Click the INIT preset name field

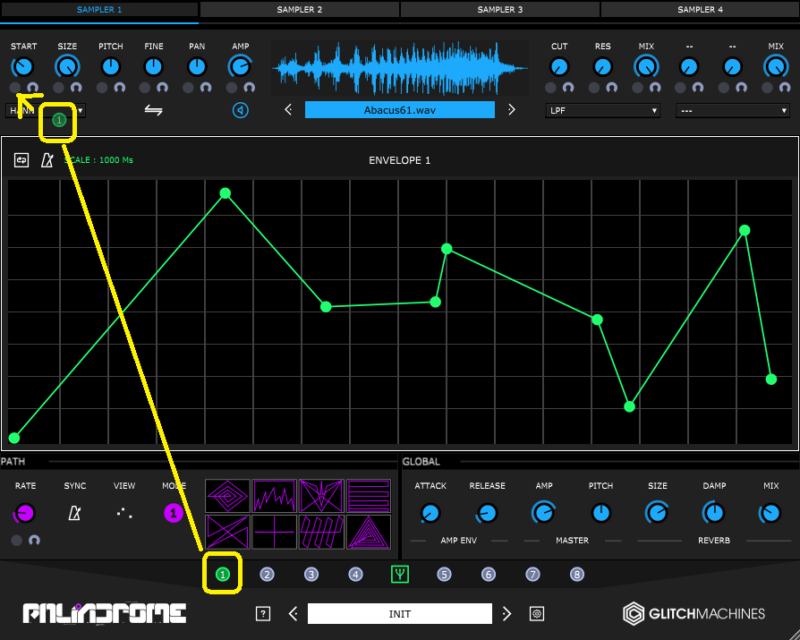coord(400,614)
